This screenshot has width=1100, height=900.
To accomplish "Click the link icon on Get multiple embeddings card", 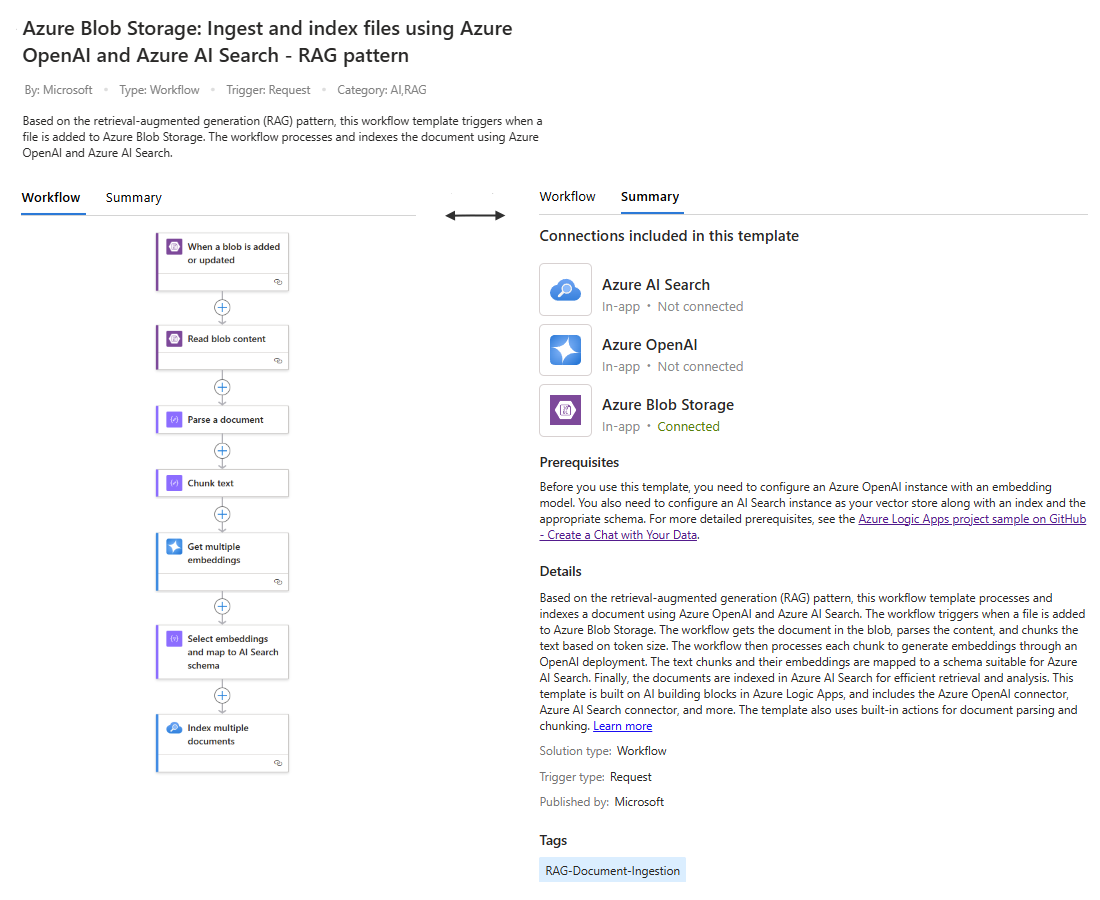I will tap(278, 582).
